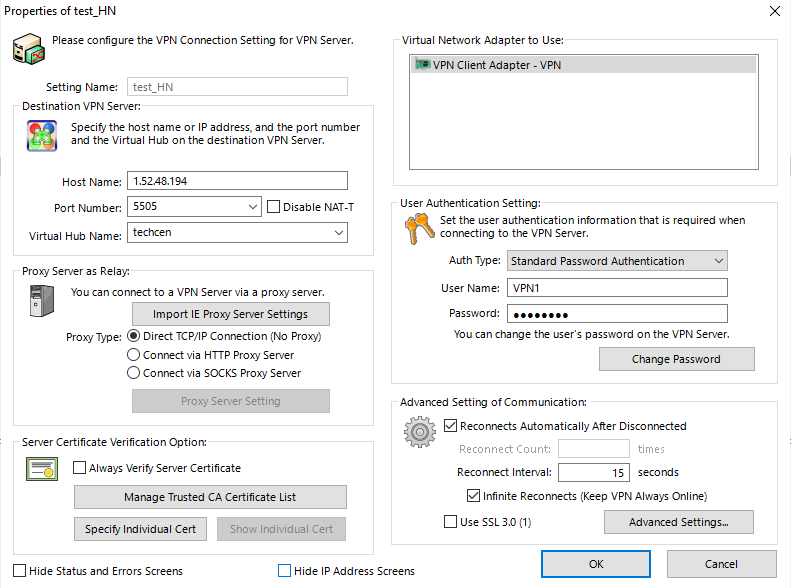Screen dimensions: 791x588
Task: Click the VPN server computer icon
Action: point(29,49)
